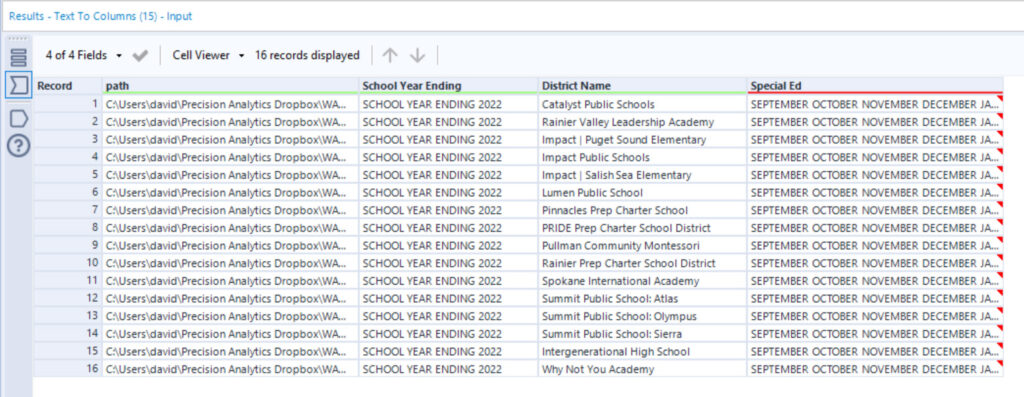Image resolution: width=1024 pixels, height=397 pixels.
Task: Select the School Year Ending column header
Action: (449, 86)
